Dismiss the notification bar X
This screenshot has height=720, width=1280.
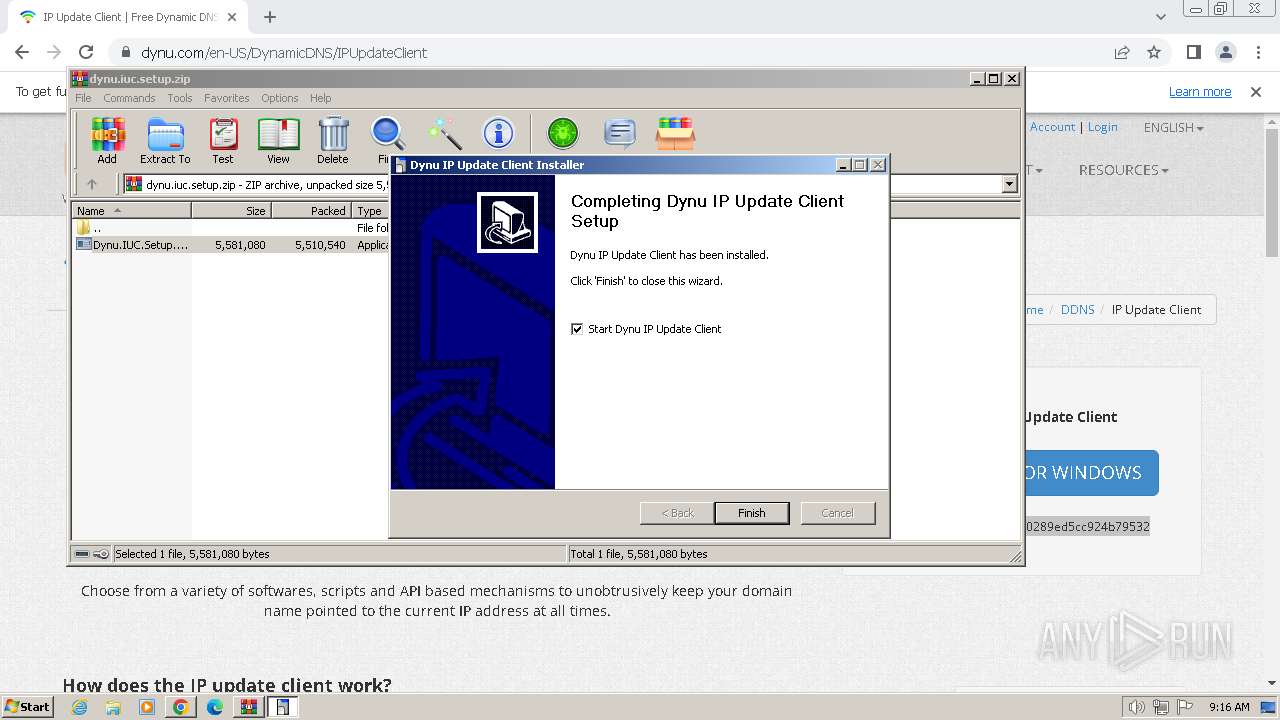[1256, 91]
